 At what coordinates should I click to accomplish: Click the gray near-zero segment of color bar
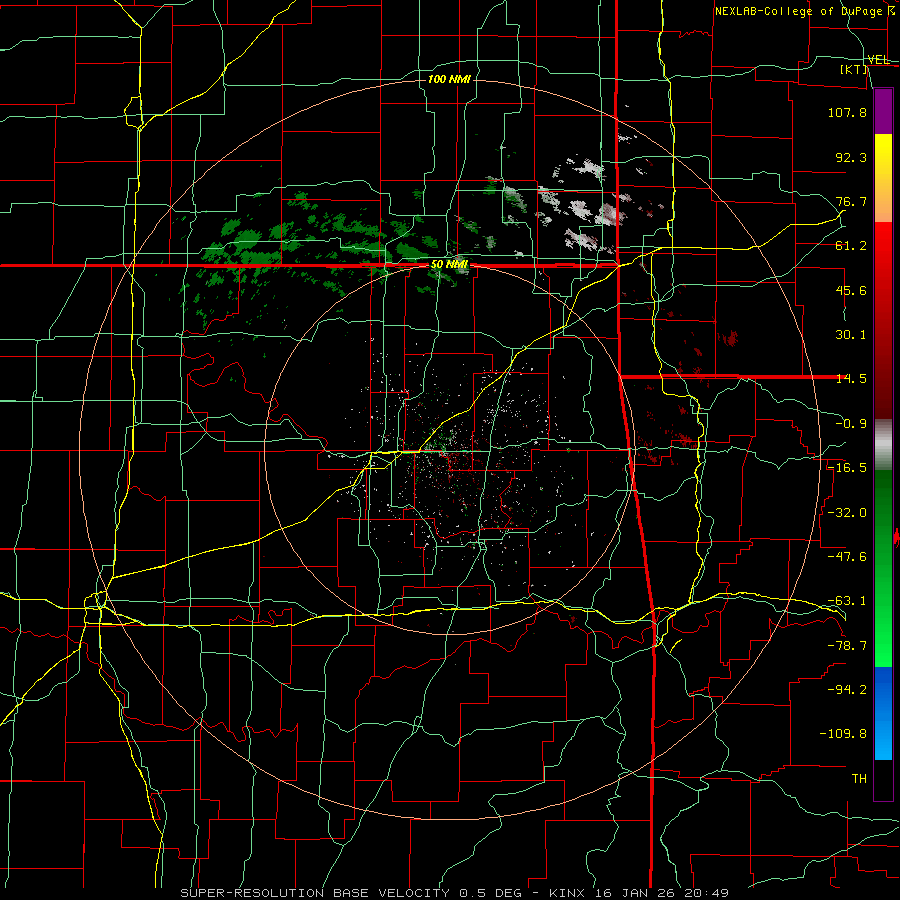tap(883, 445)
